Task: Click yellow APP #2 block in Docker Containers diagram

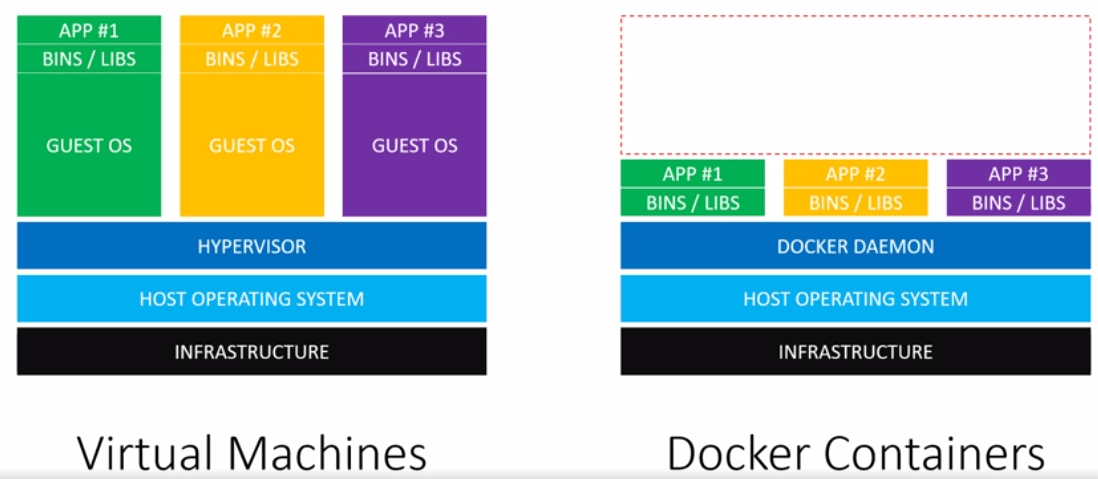Action: point(856,174)
